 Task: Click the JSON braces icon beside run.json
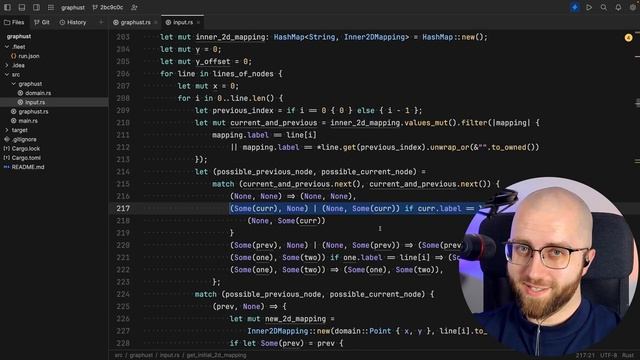click(x=13, y=56)
